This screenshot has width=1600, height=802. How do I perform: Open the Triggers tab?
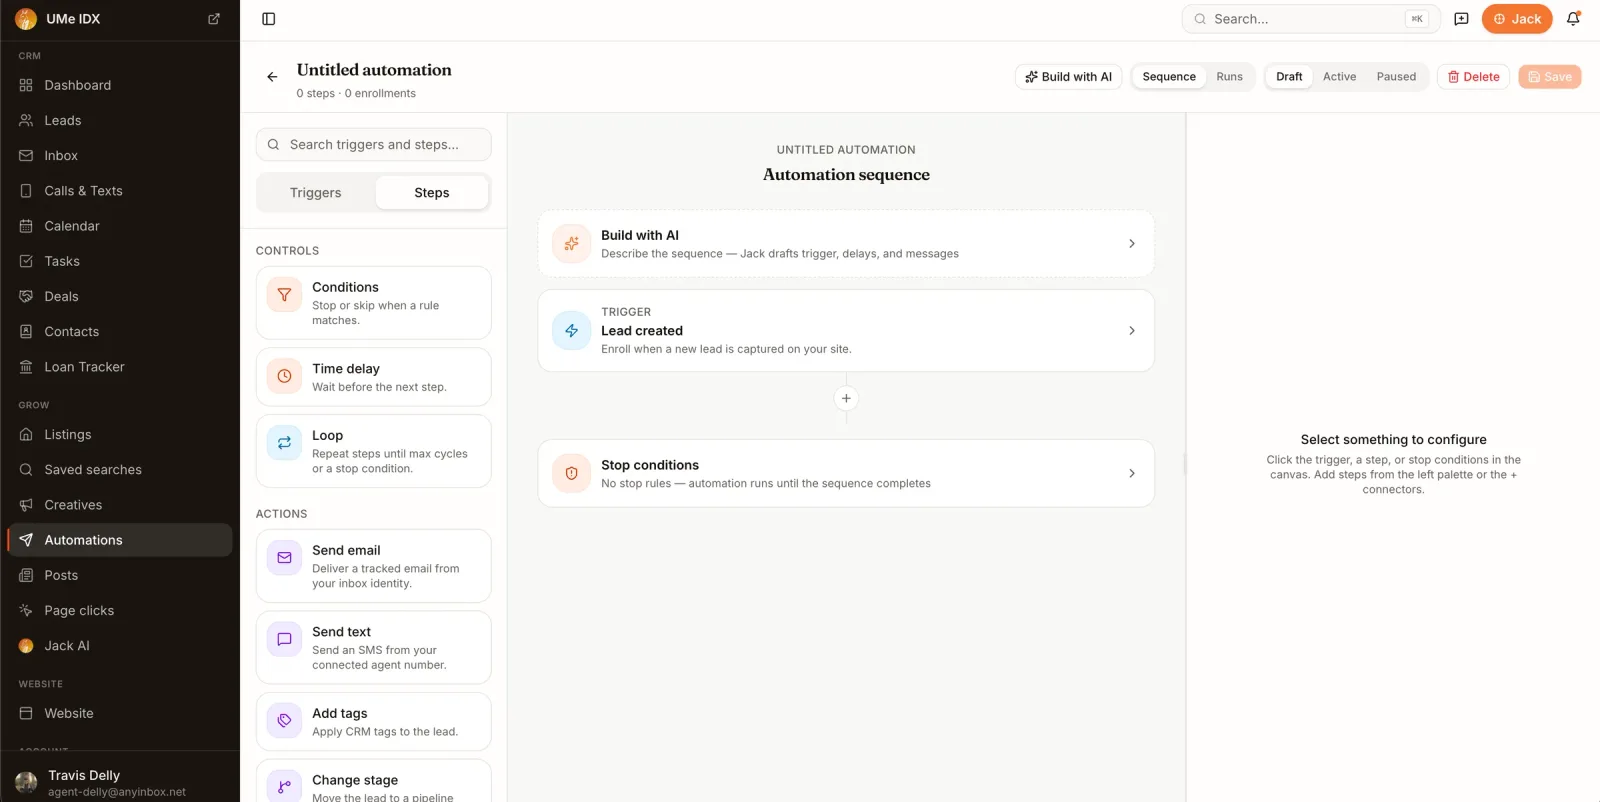[x=316, y=193]
